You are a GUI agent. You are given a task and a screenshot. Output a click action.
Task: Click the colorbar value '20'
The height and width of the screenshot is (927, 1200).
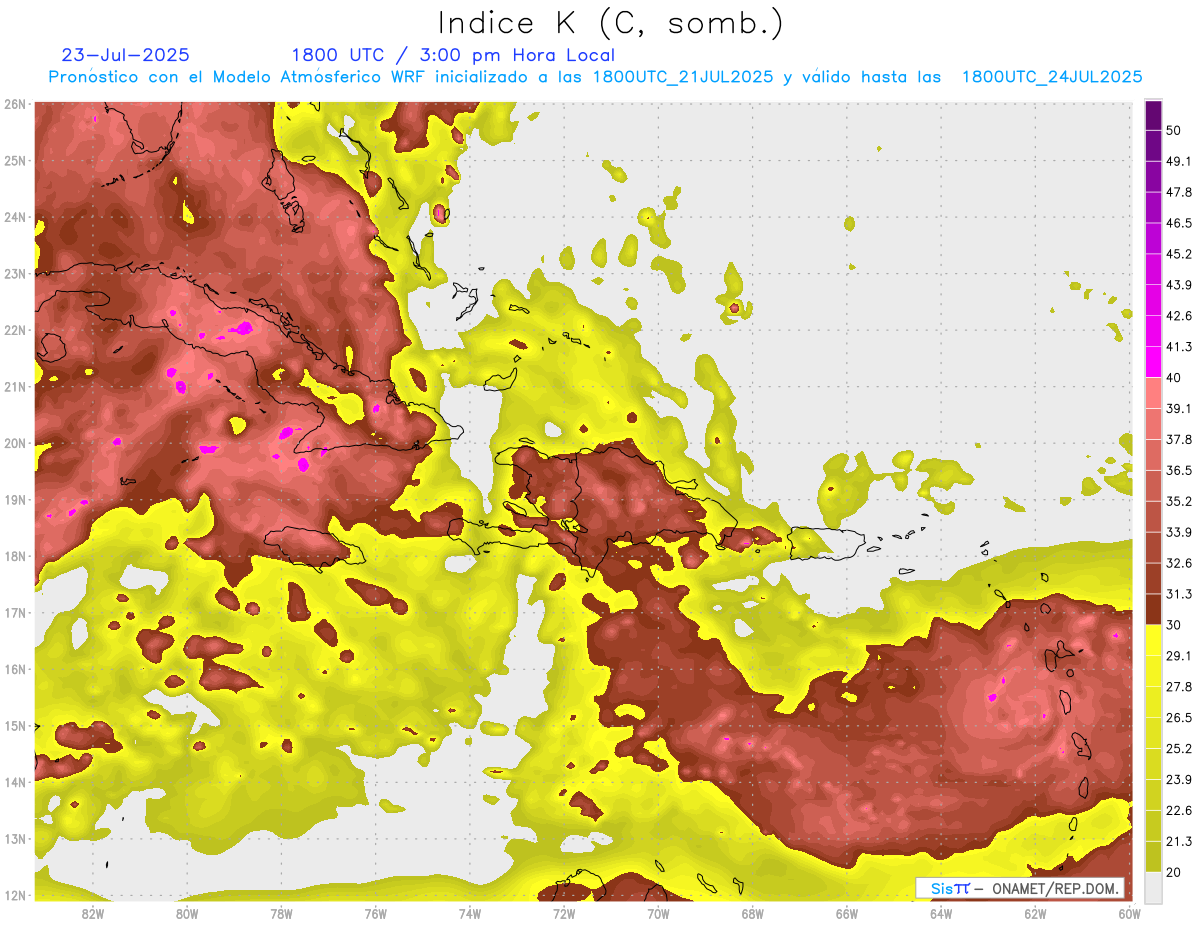coord(1174,871)
